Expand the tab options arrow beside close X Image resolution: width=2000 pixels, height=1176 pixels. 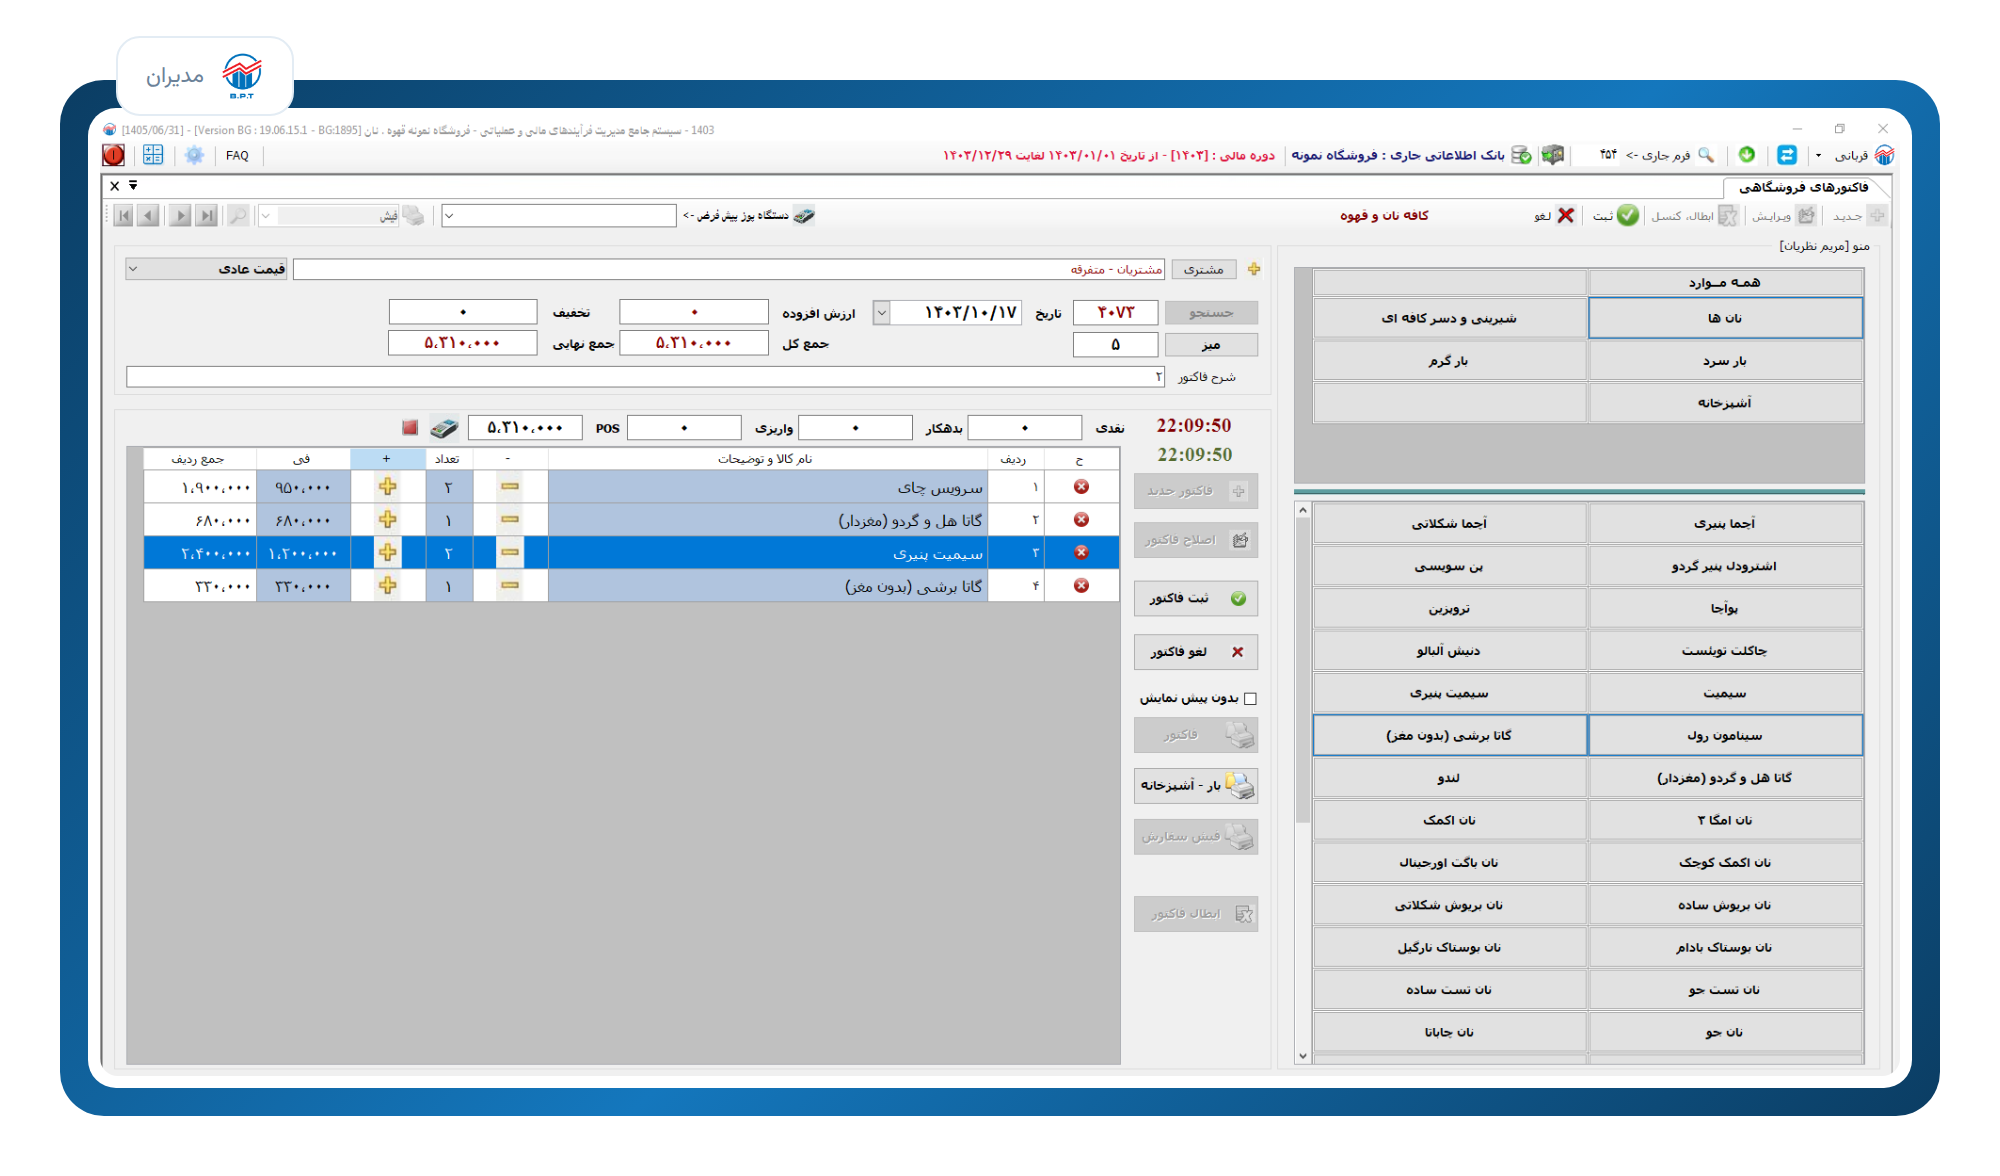click(x=133, y=185)
